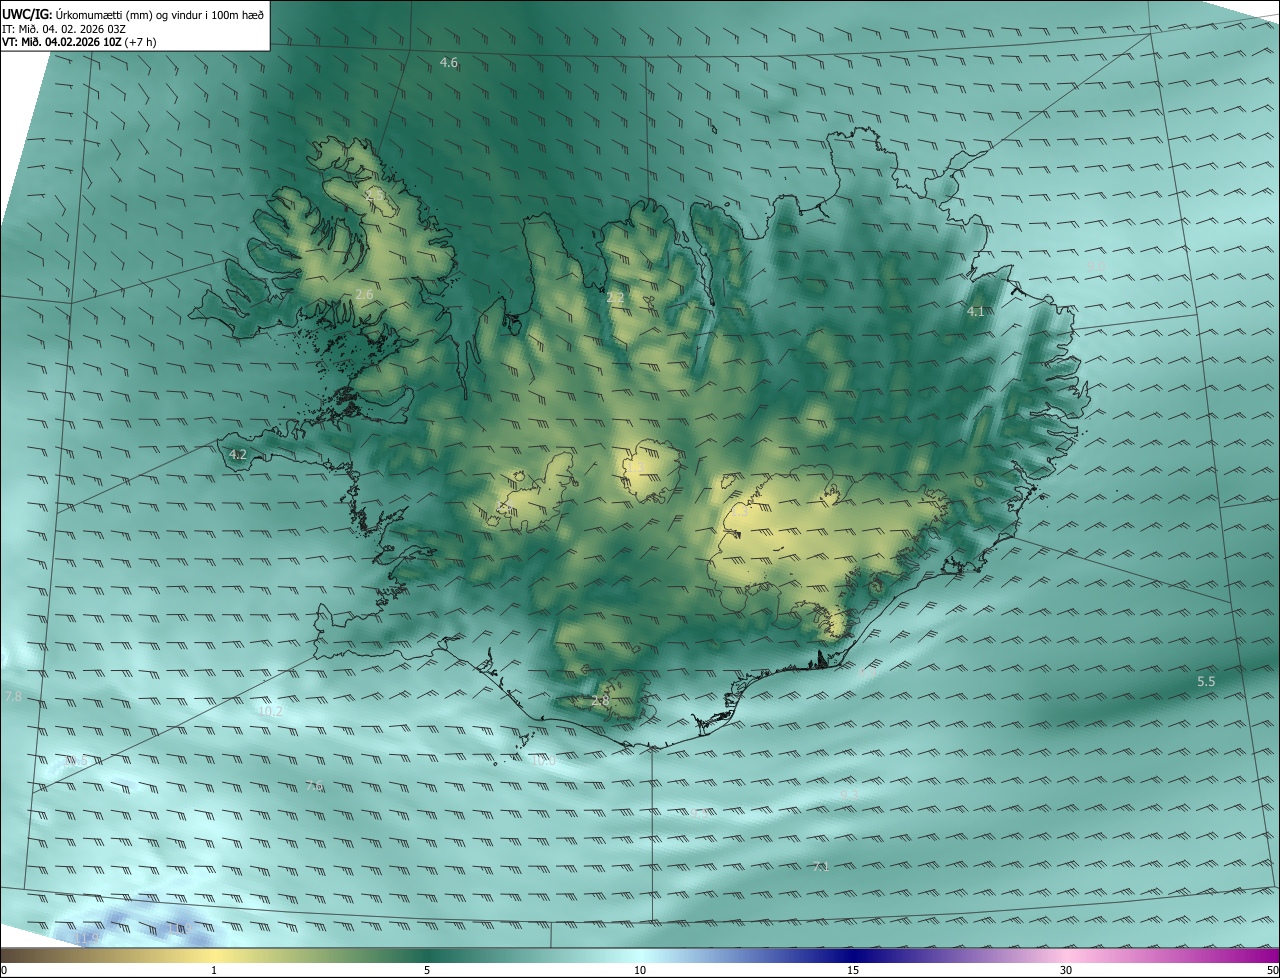Click the 2.8 value near the south coast
1280x978 pixels.
pos(600,701)
